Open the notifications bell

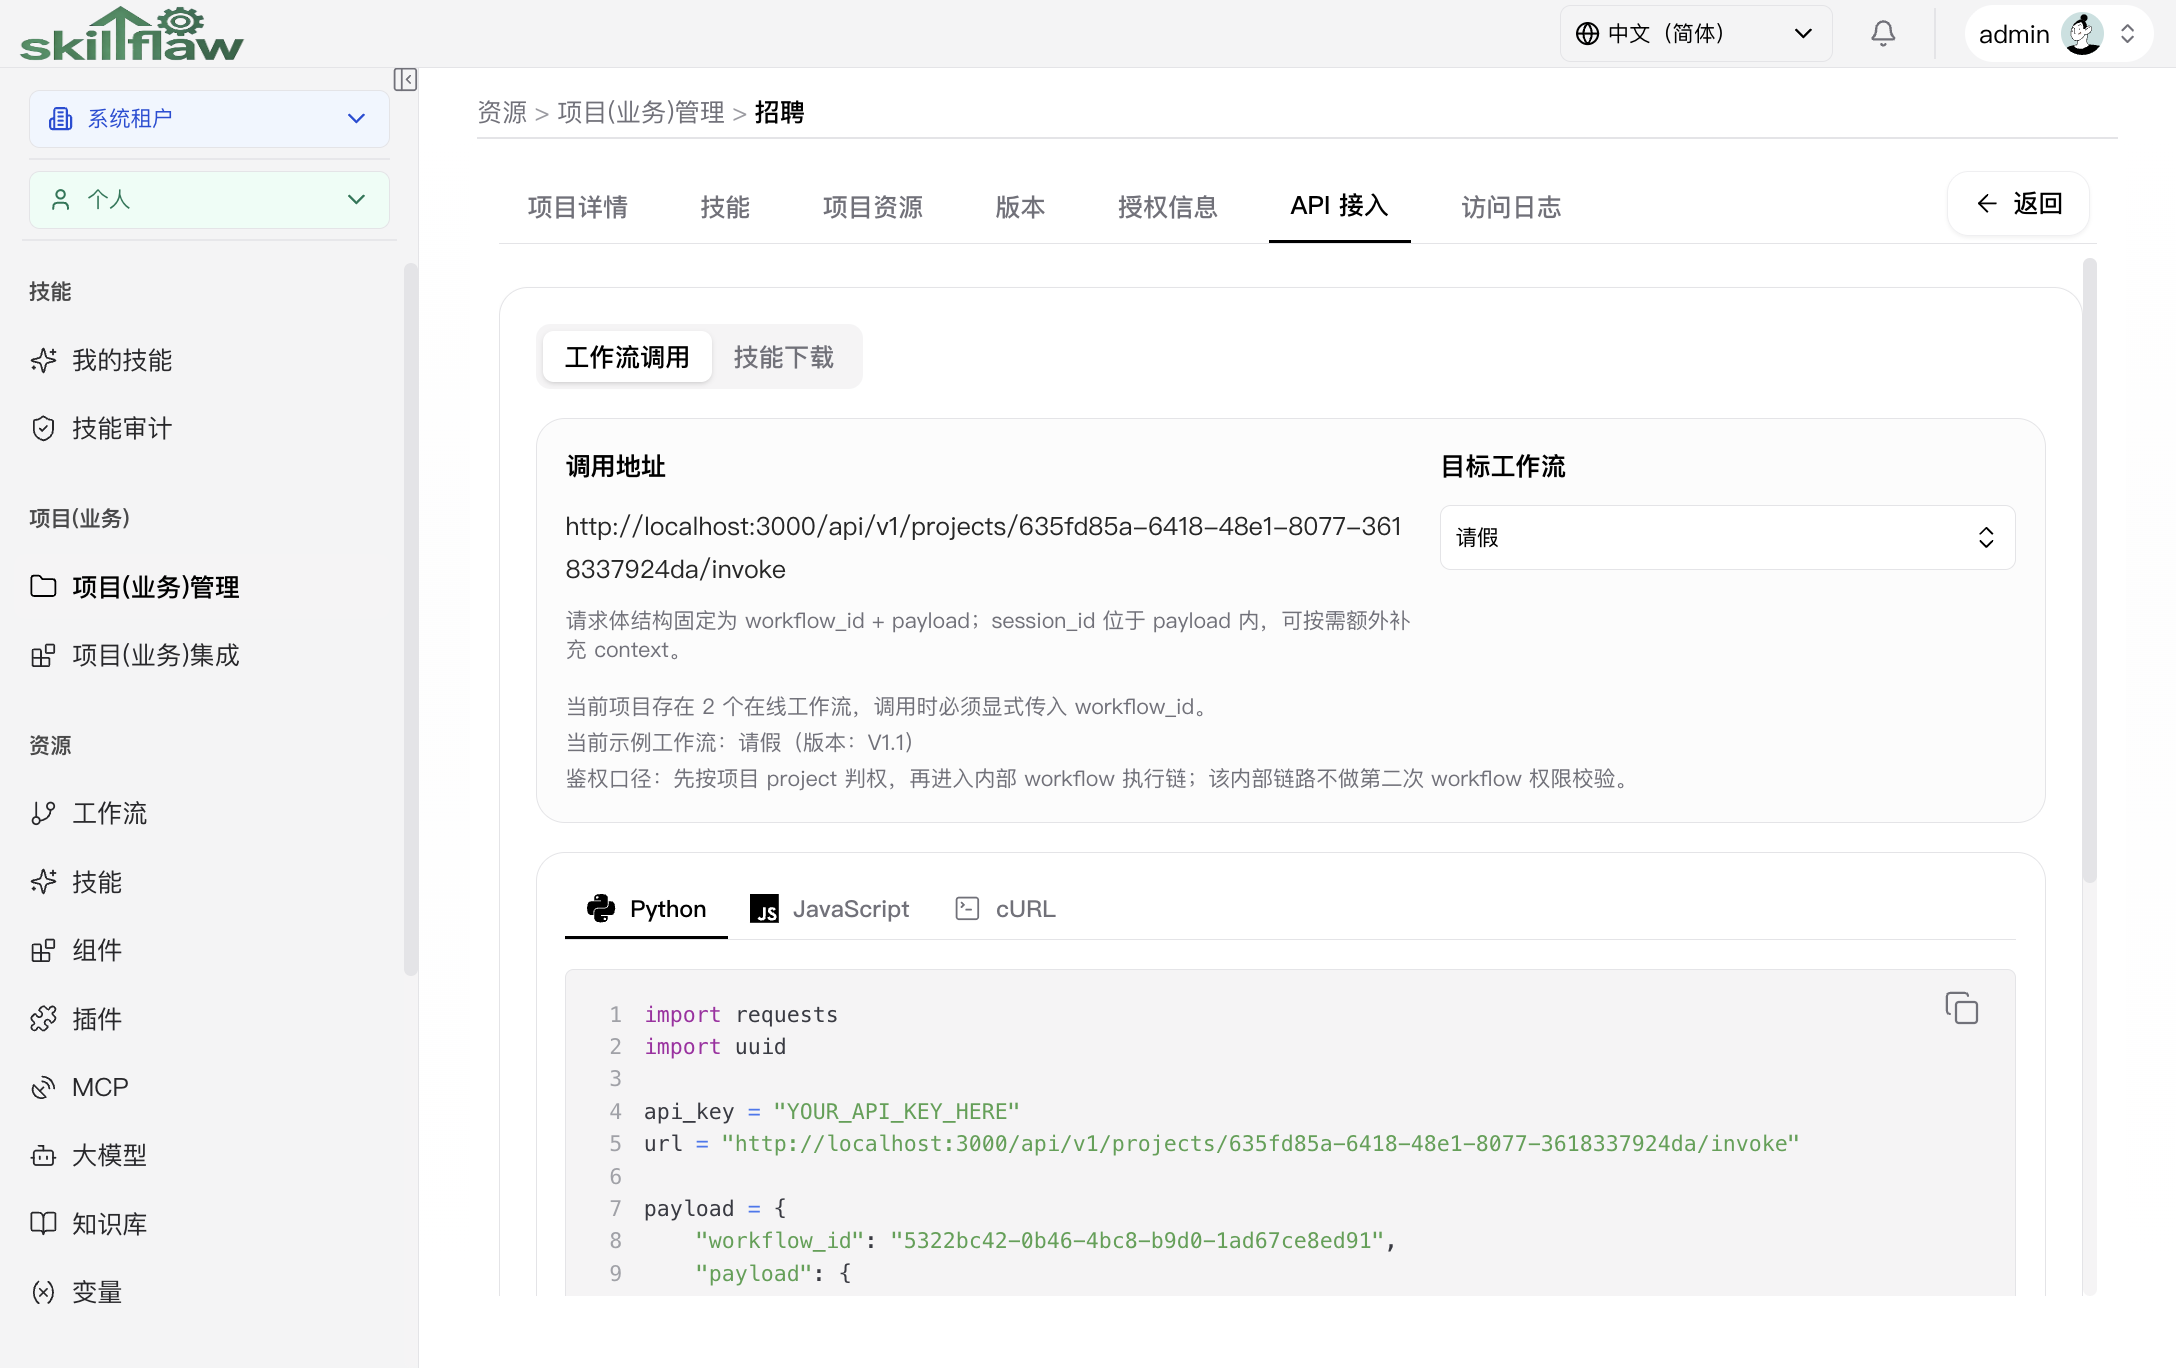(1883, 34)
